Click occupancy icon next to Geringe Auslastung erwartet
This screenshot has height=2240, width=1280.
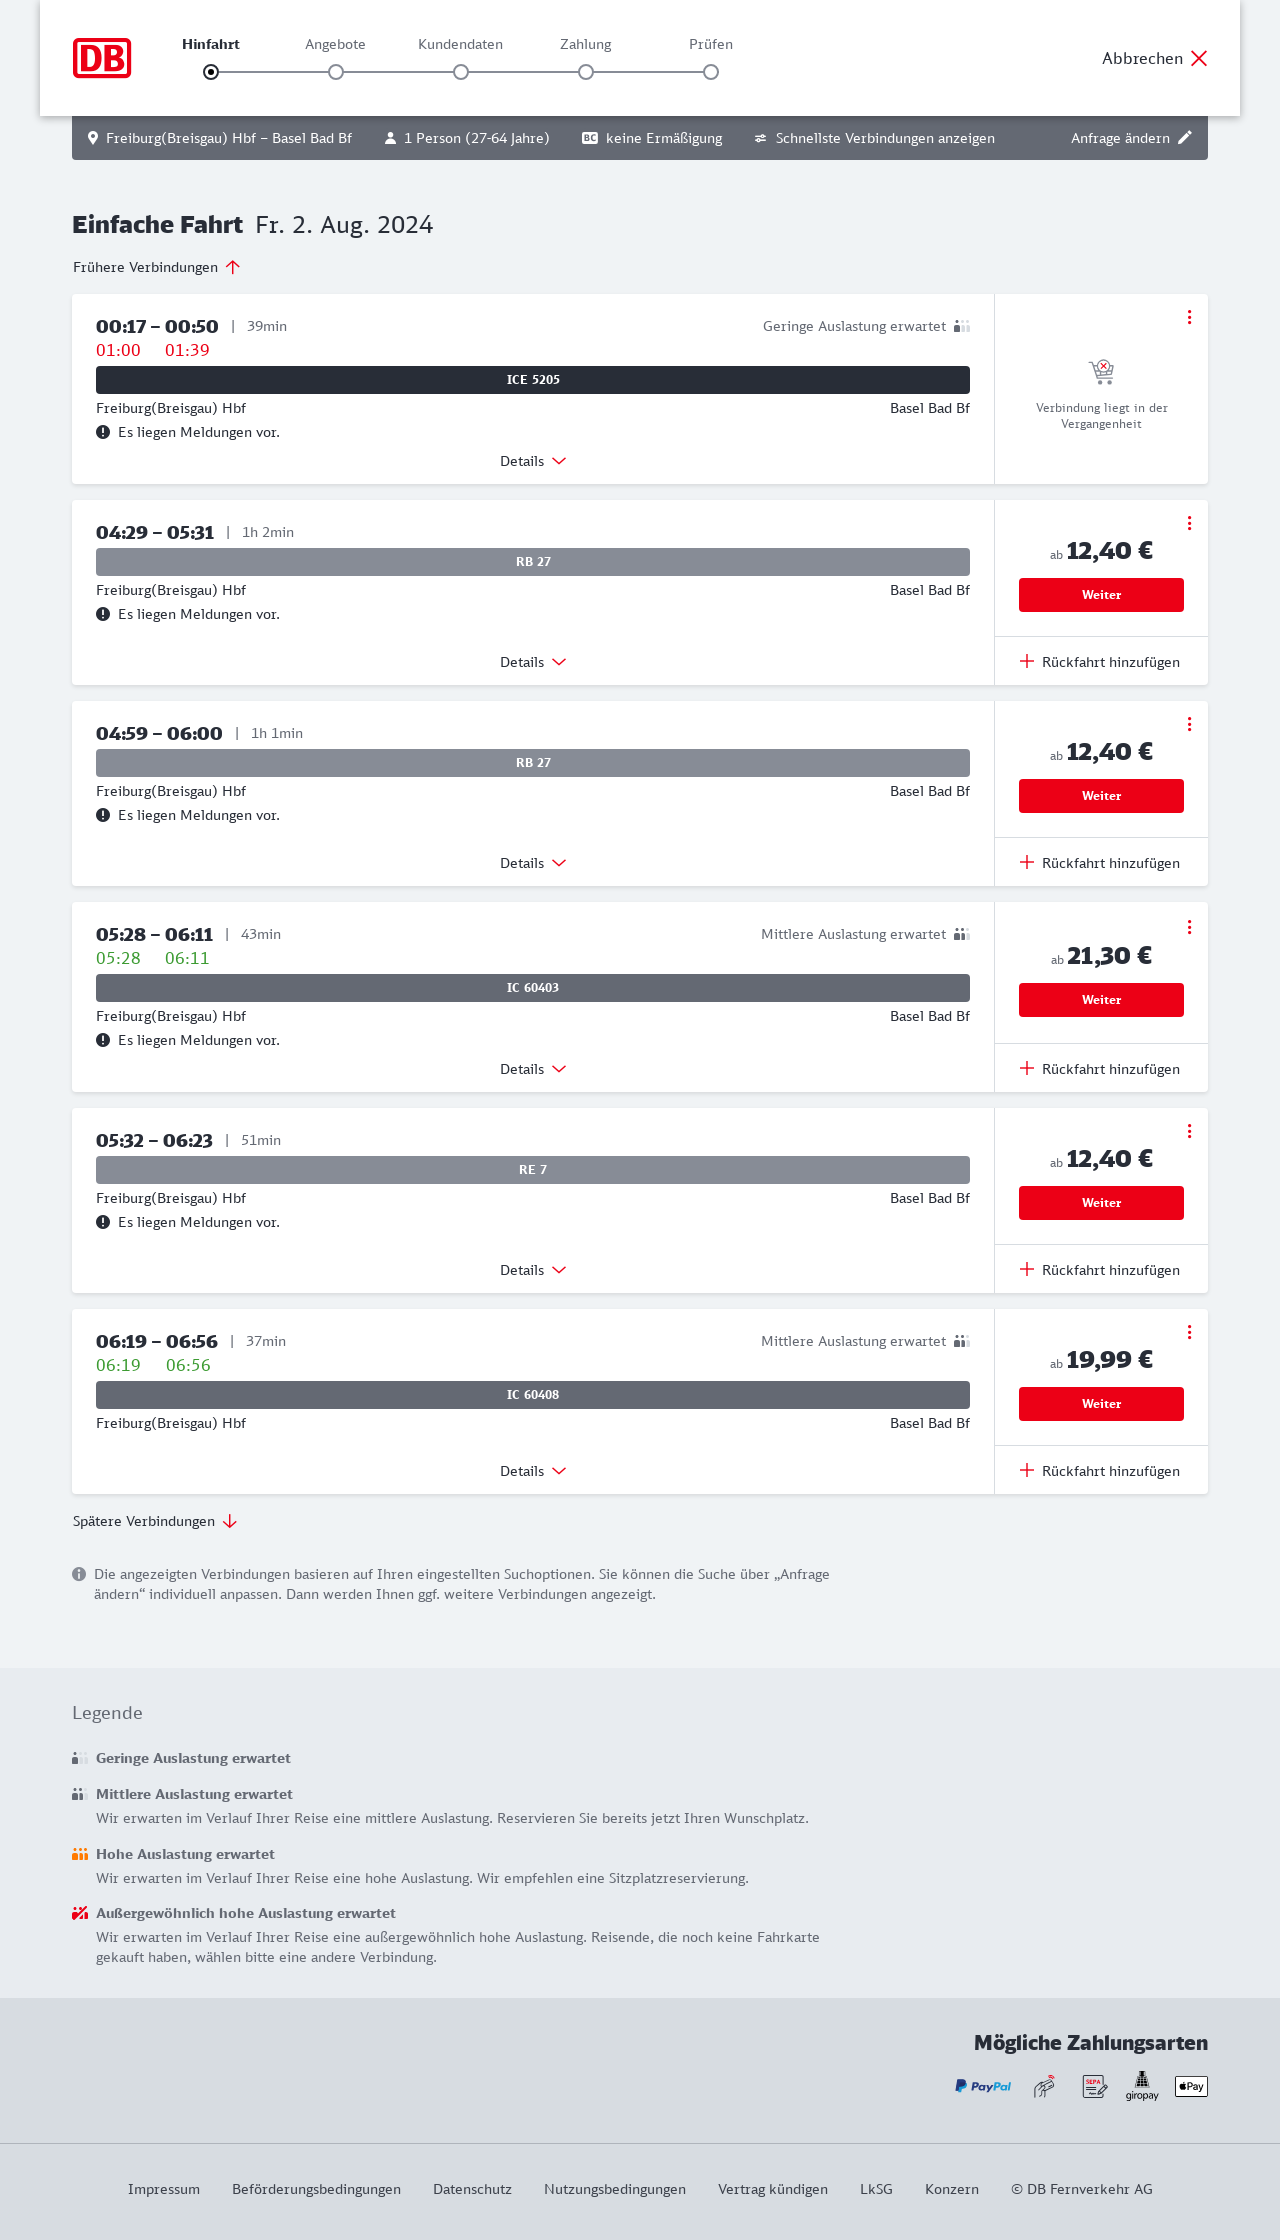962,326
